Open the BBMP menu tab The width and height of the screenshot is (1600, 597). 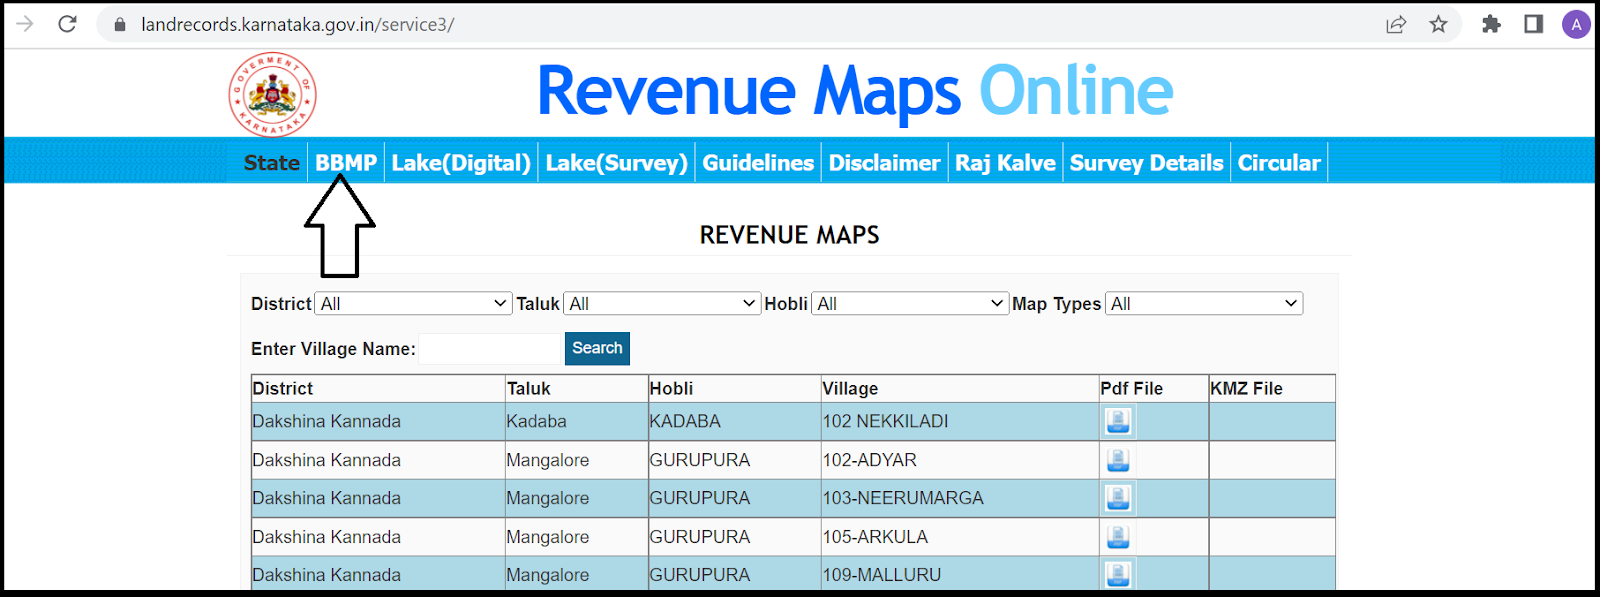click(x=346, y=162)
